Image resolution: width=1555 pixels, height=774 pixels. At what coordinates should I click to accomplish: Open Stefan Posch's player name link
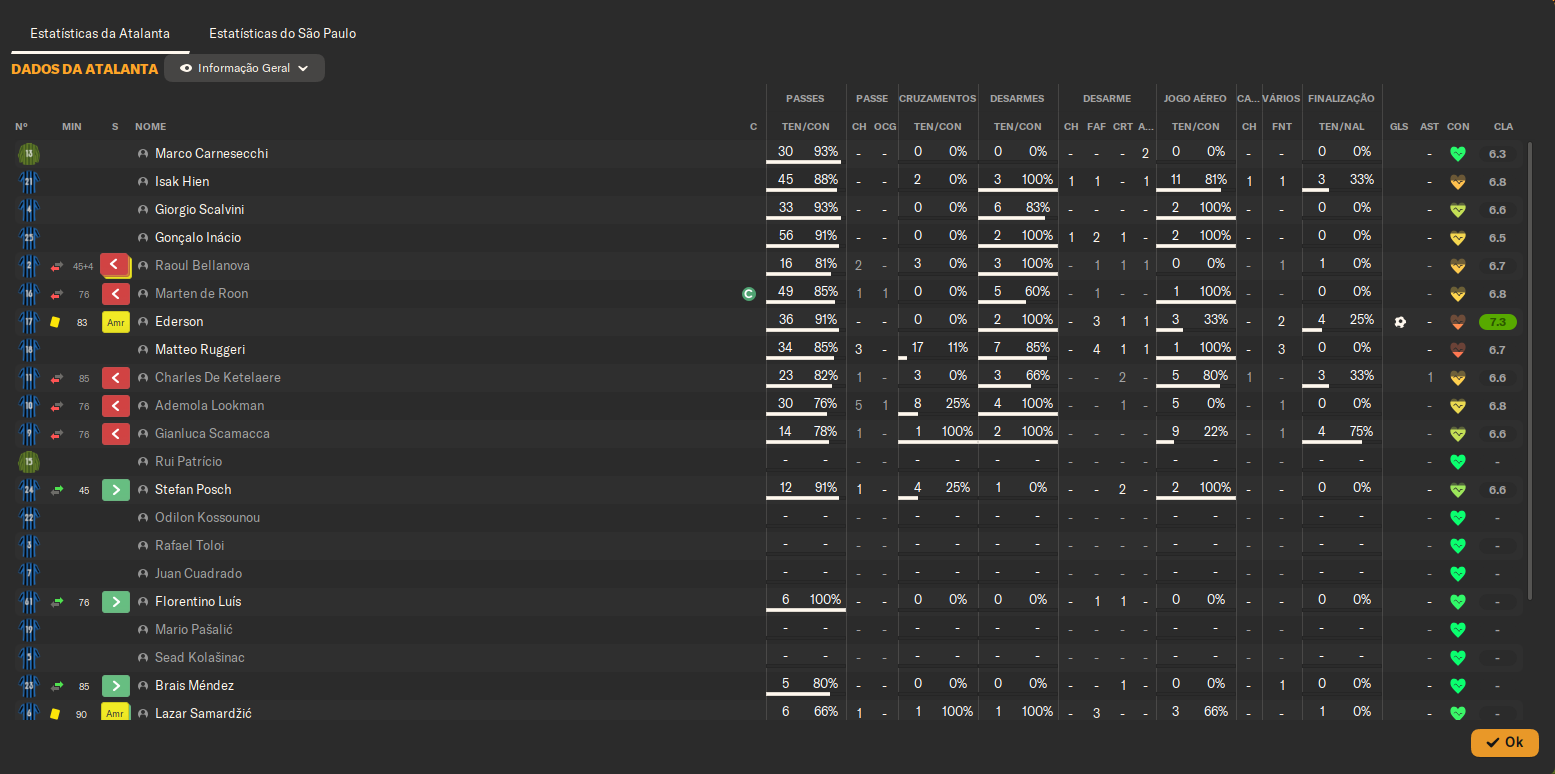(193, 490)
